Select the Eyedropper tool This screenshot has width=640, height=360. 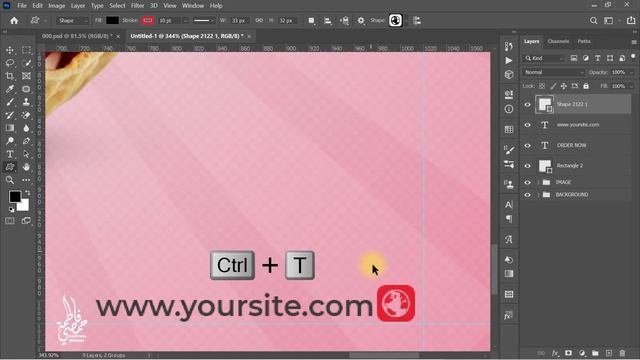[x=10, y=89]
